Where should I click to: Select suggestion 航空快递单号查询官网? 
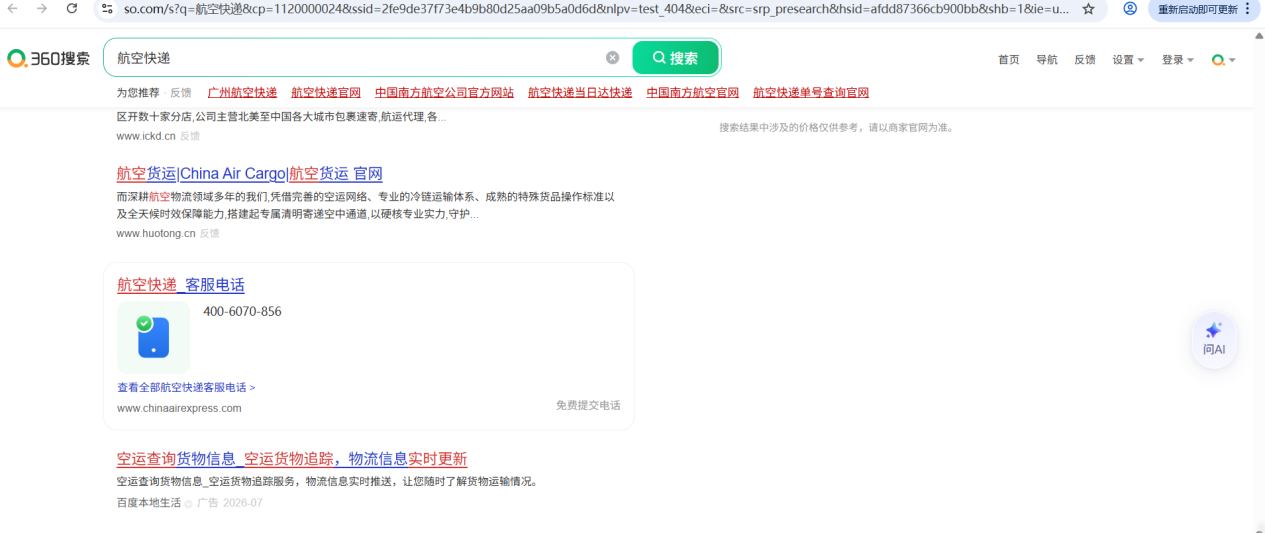(x=811, y=93)
